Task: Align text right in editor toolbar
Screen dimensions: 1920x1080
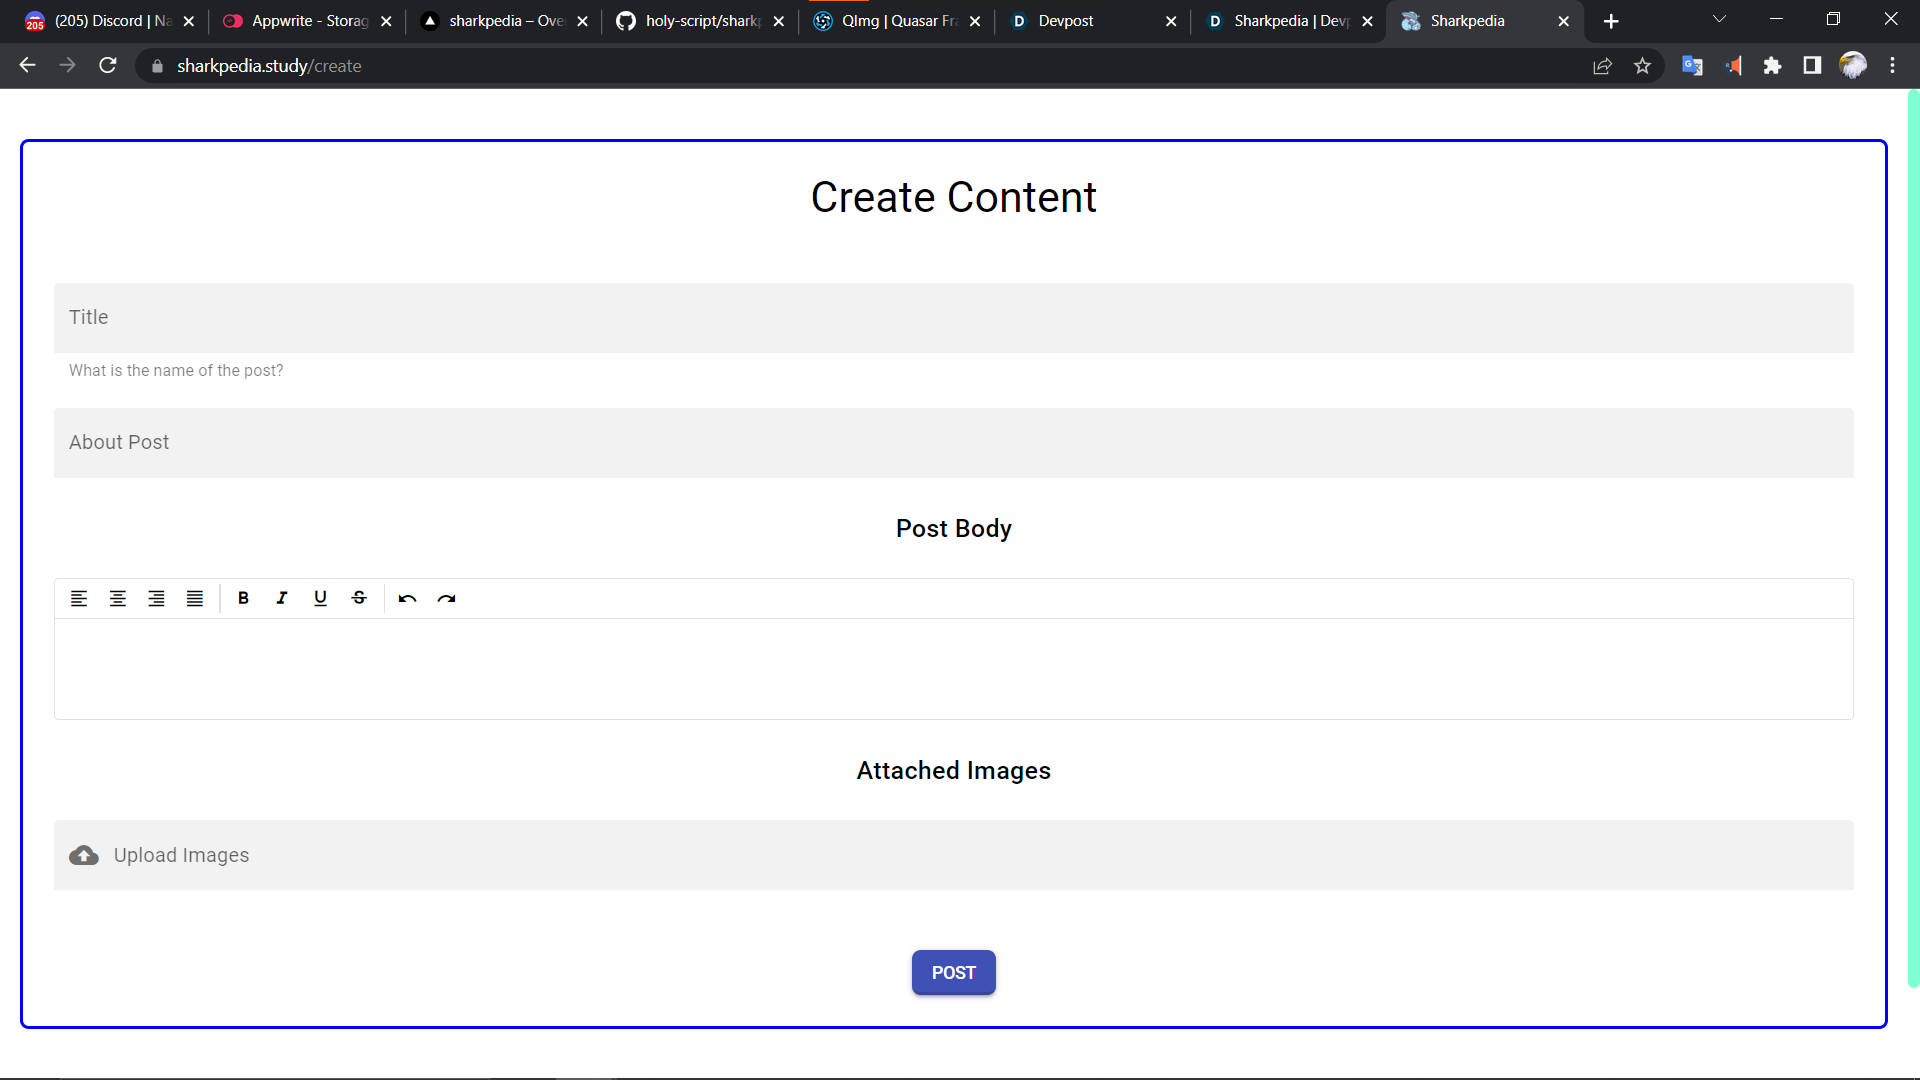Action: click(156, 598)
